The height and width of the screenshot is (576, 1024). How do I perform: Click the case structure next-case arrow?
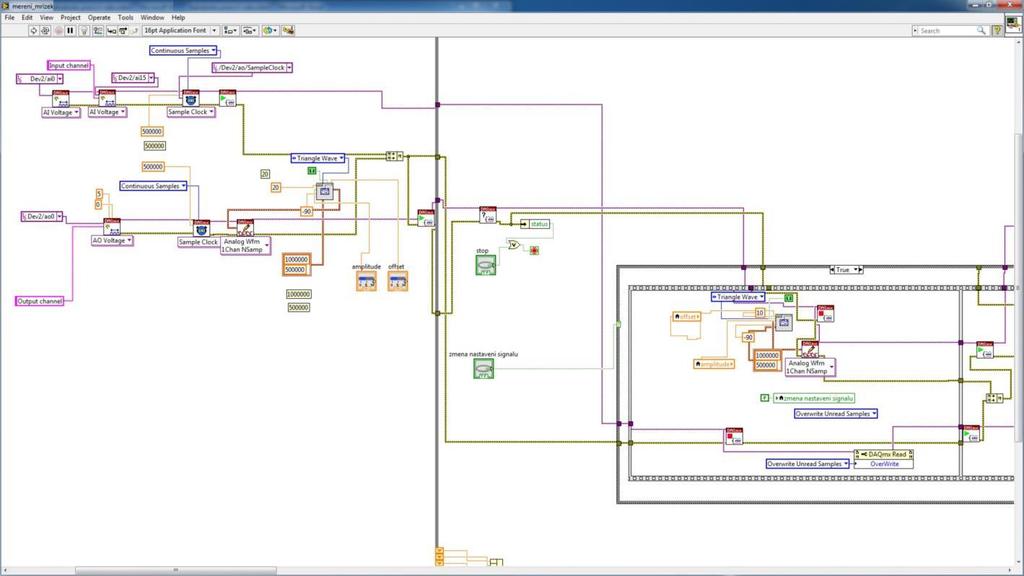861,269
